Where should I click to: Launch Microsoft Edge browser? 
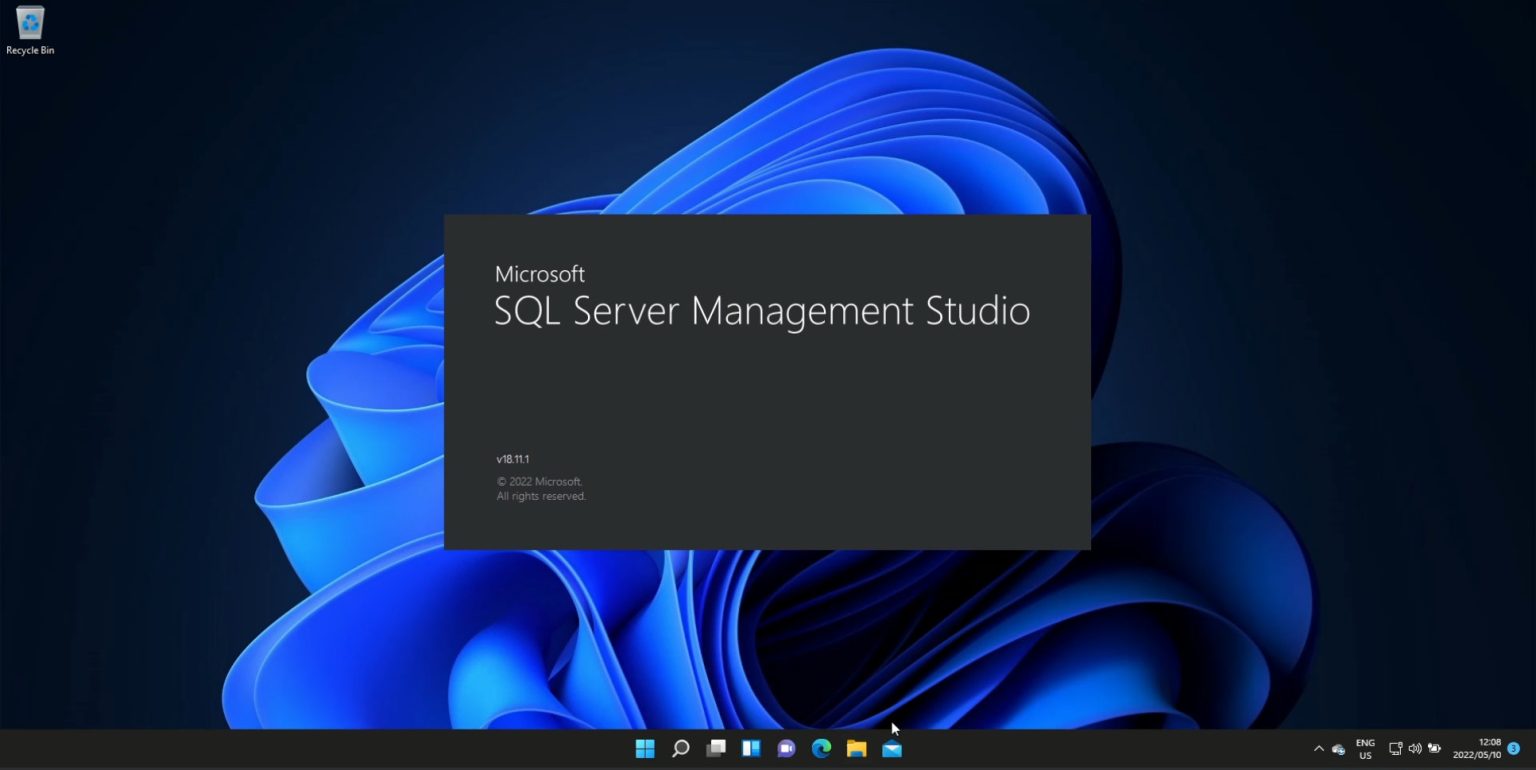coord(821,748)
